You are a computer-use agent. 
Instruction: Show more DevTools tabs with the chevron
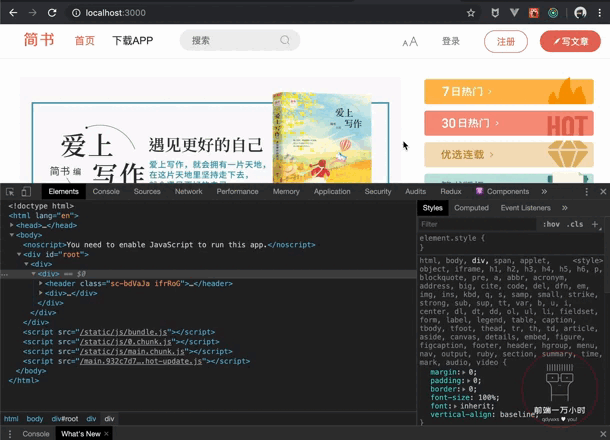point(544,191)
